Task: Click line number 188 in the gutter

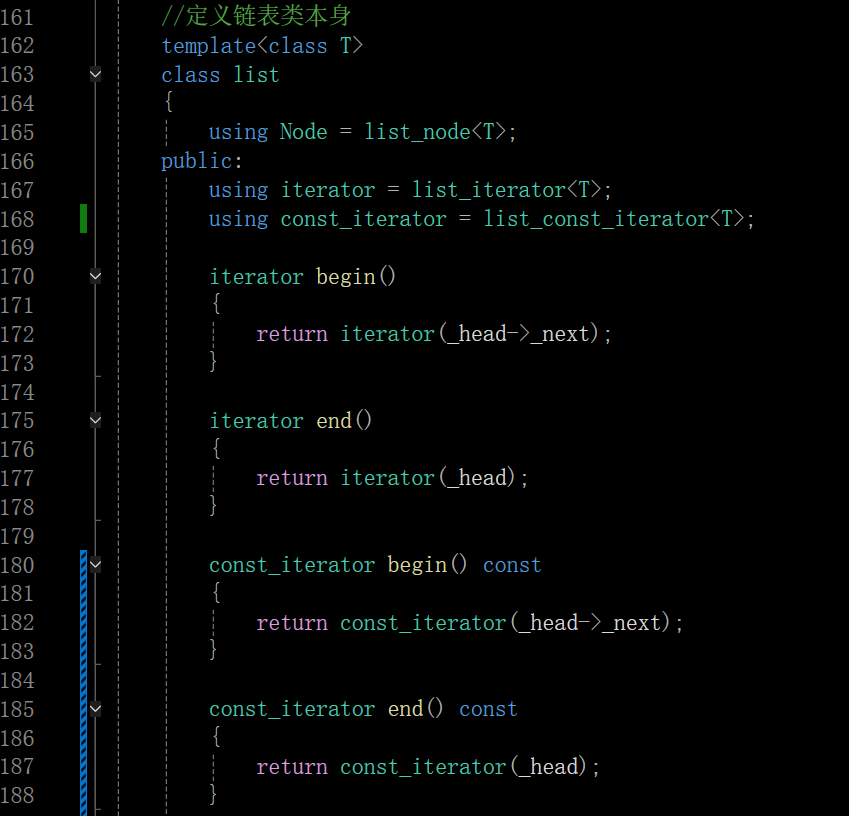Action: coord(17,796)
